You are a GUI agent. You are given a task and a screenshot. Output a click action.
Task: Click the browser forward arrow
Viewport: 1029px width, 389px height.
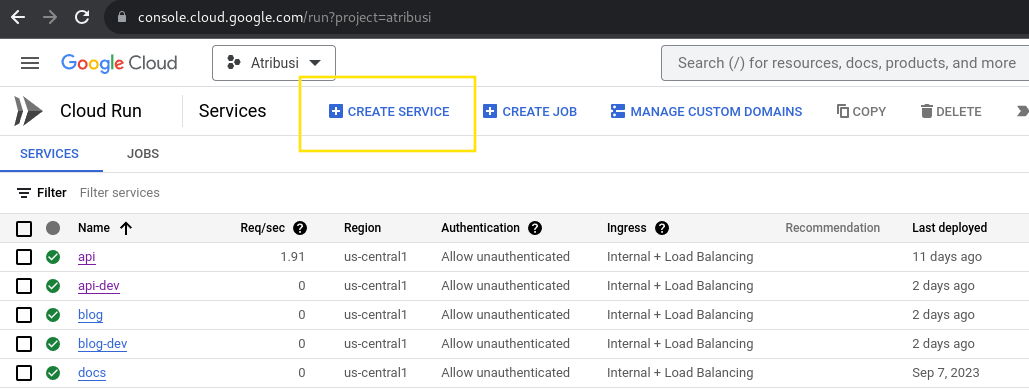(49, 17)
